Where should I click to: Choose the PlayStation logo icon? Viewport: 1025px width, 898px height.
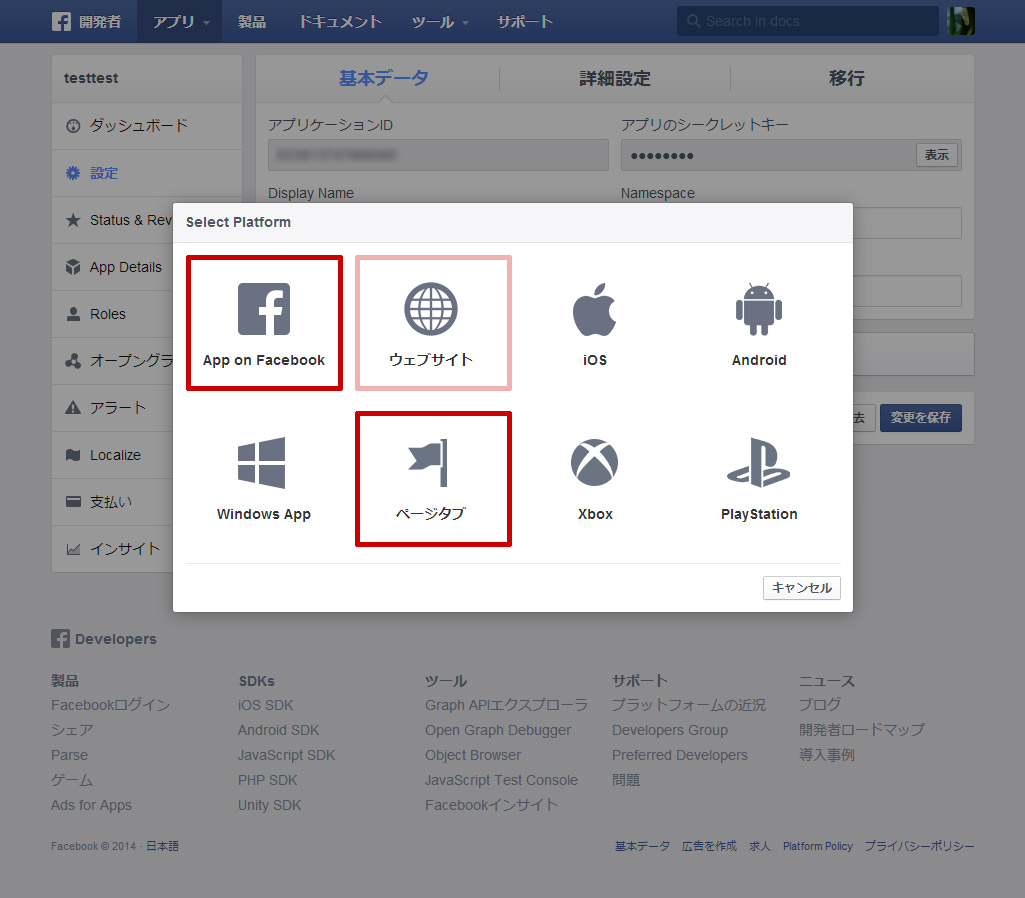[x=759, y=463]
